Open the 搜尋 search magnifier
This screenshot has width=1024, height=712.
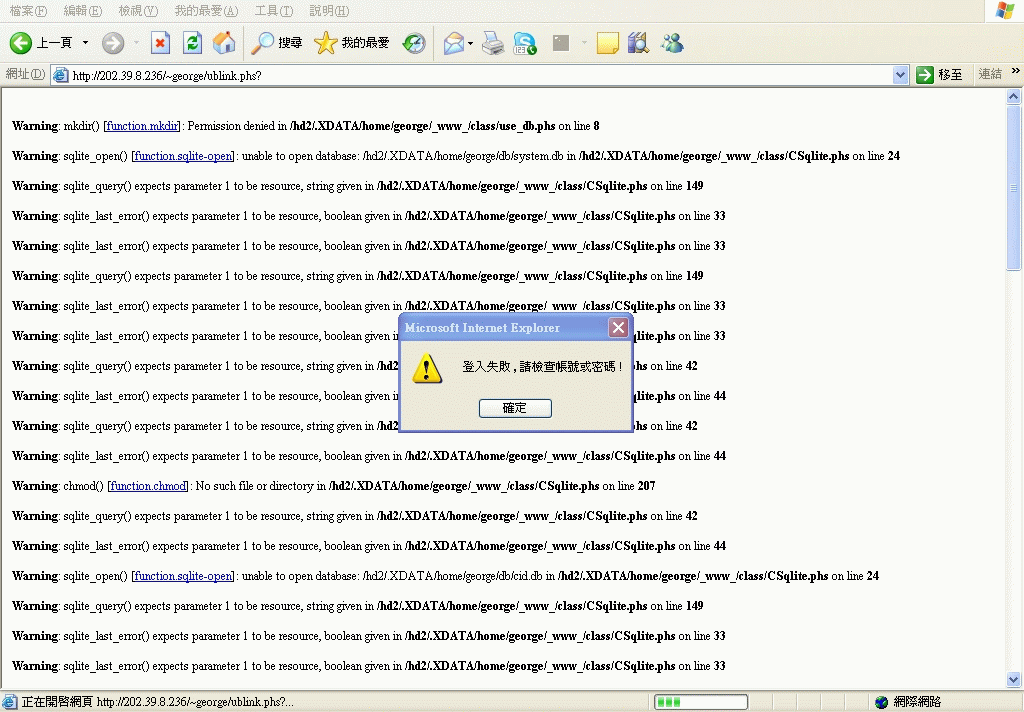coord(277,43)
